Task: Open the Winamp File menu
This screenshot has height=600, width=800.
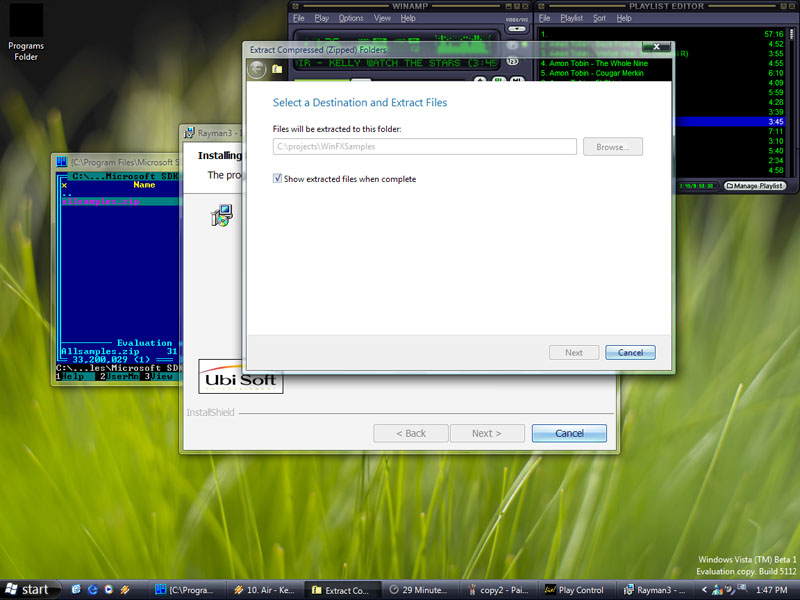Action: [298, 18]
